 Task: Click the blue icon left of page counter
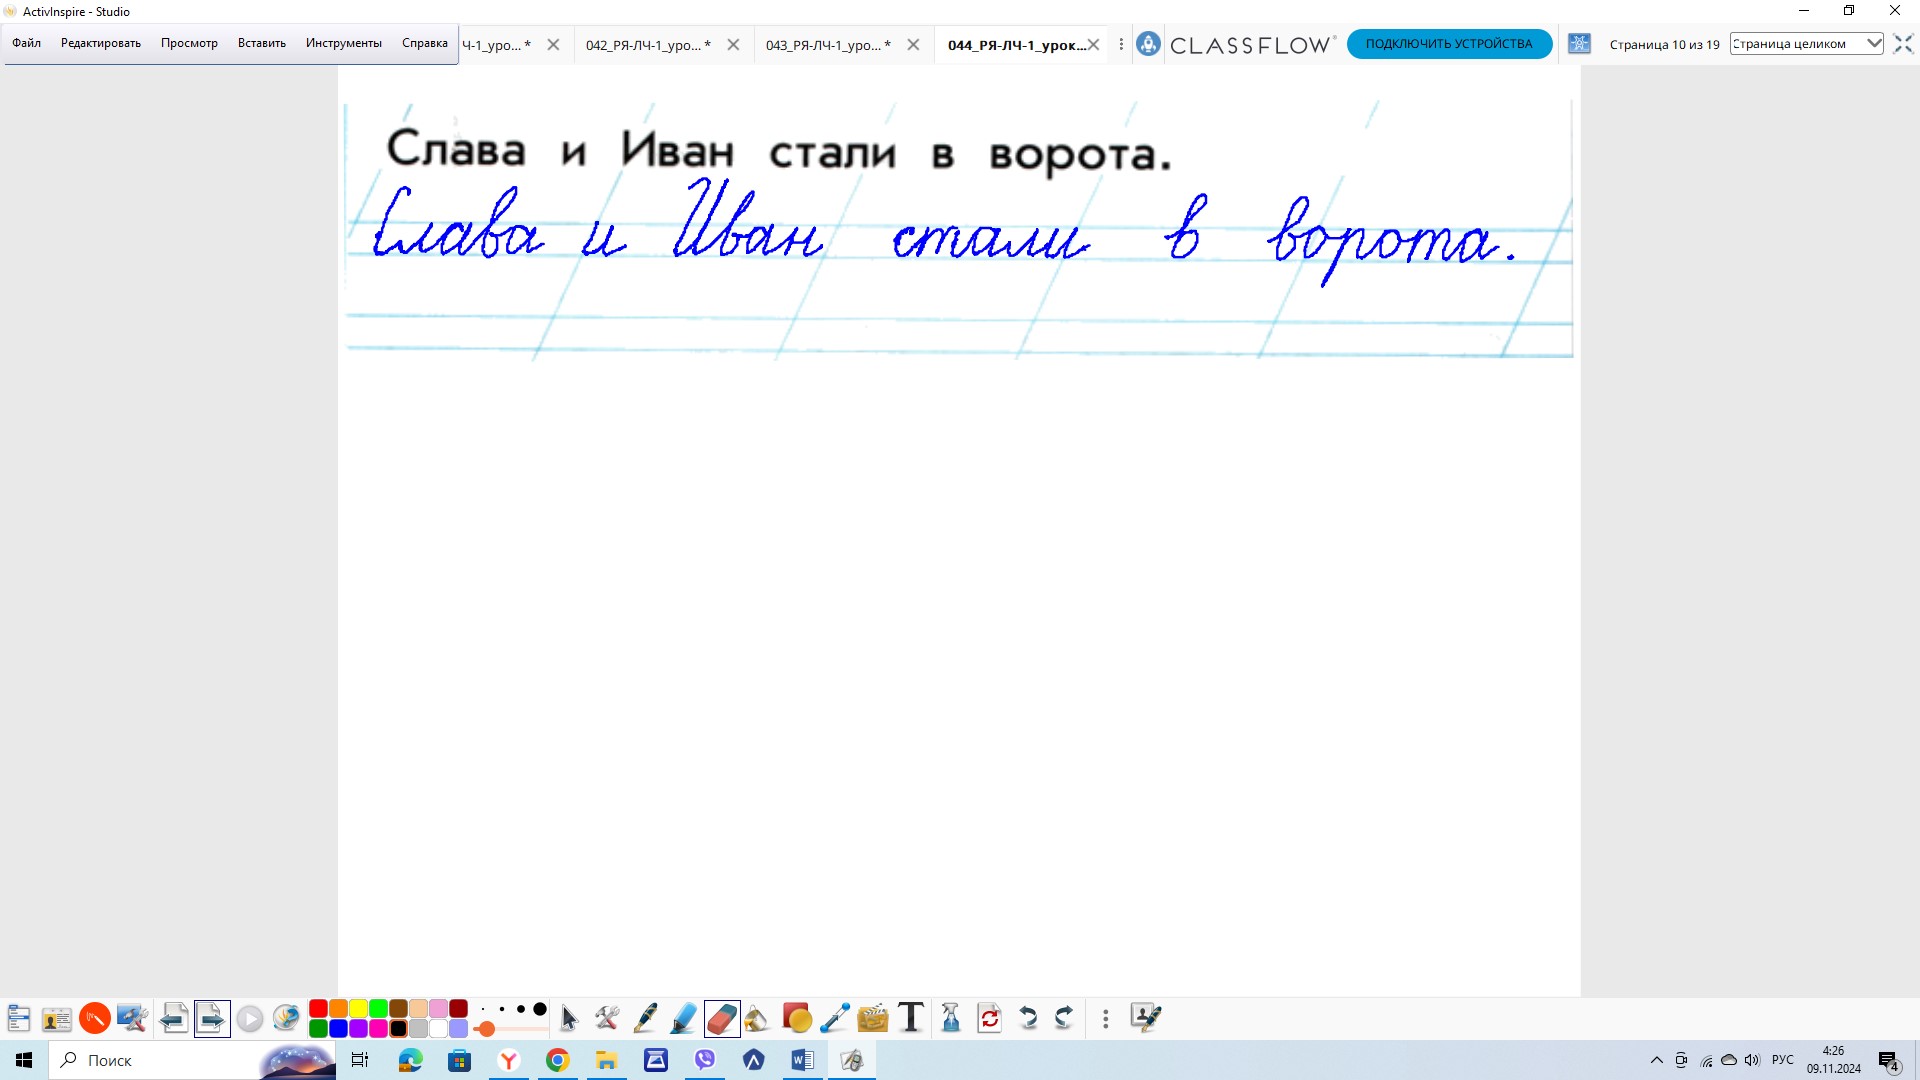1579,44
